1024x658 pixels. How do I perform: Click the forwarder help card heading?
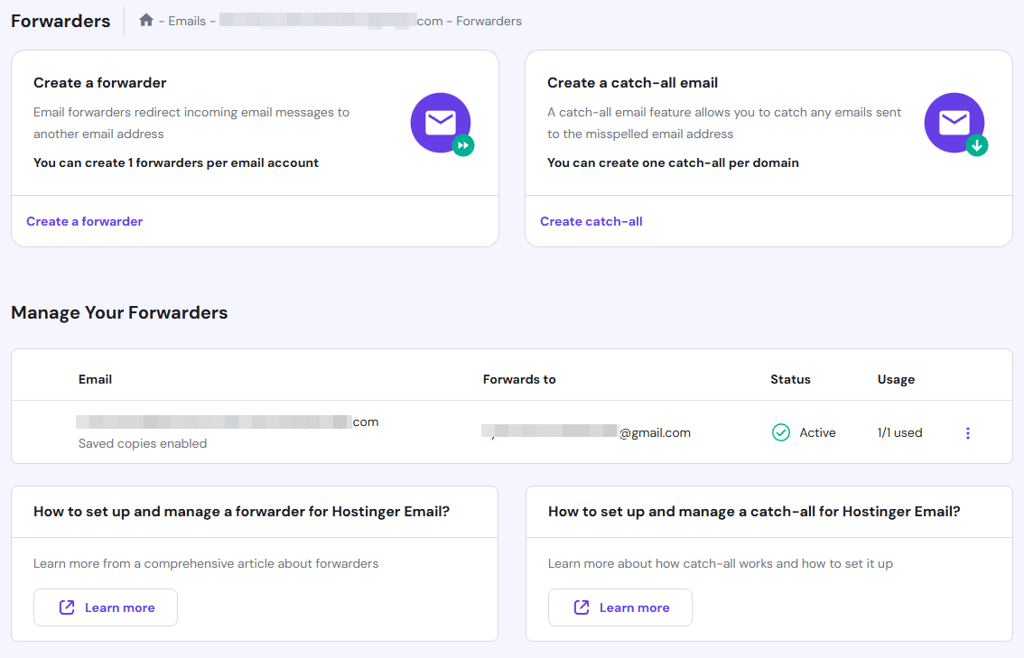(242, 511)
